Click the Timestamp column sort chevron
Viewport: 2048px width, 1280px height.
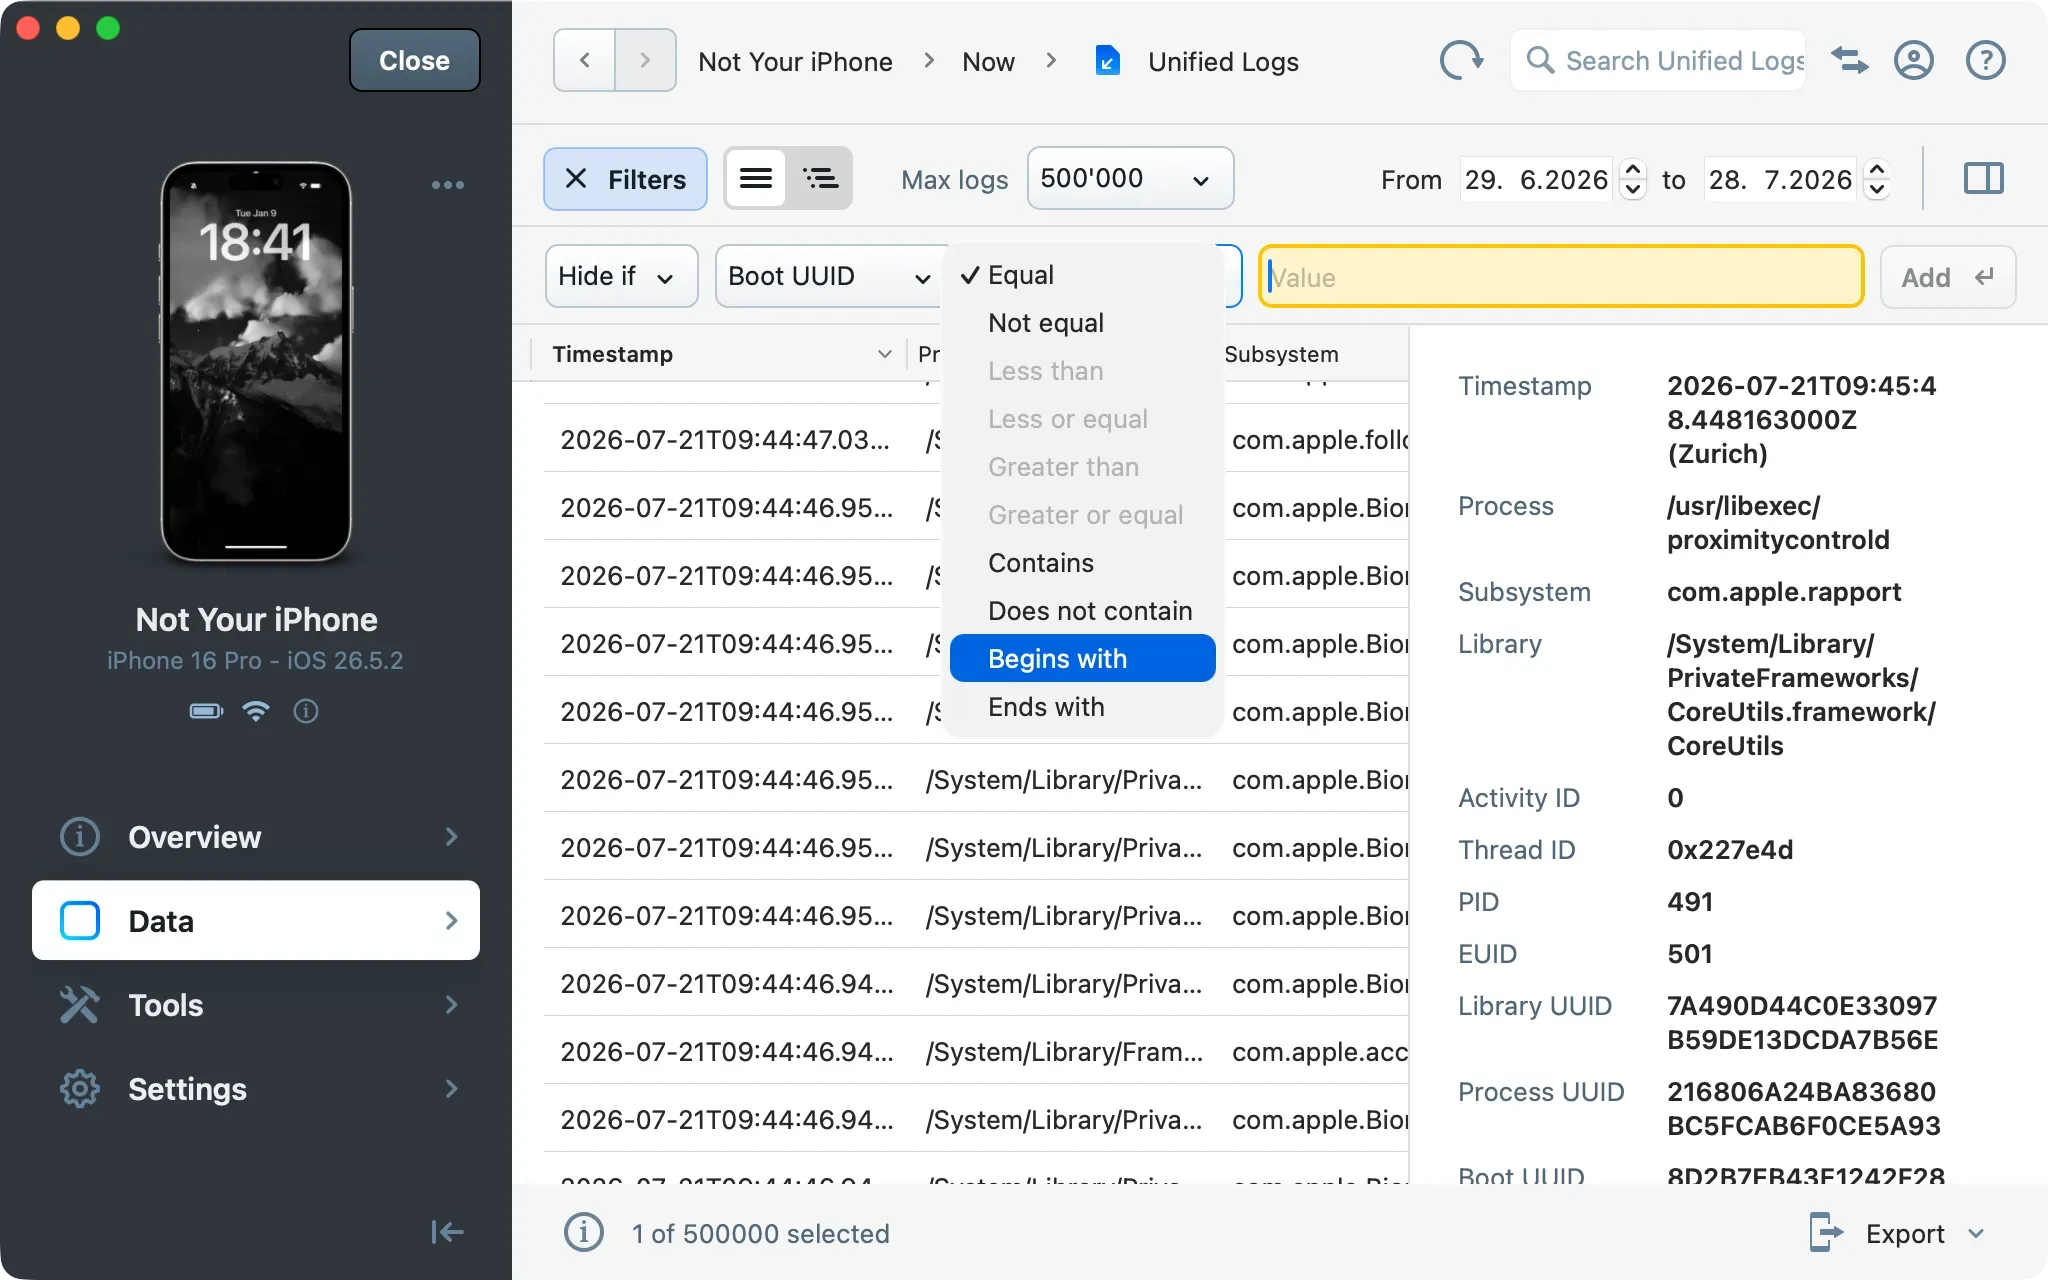click(884, 354)
